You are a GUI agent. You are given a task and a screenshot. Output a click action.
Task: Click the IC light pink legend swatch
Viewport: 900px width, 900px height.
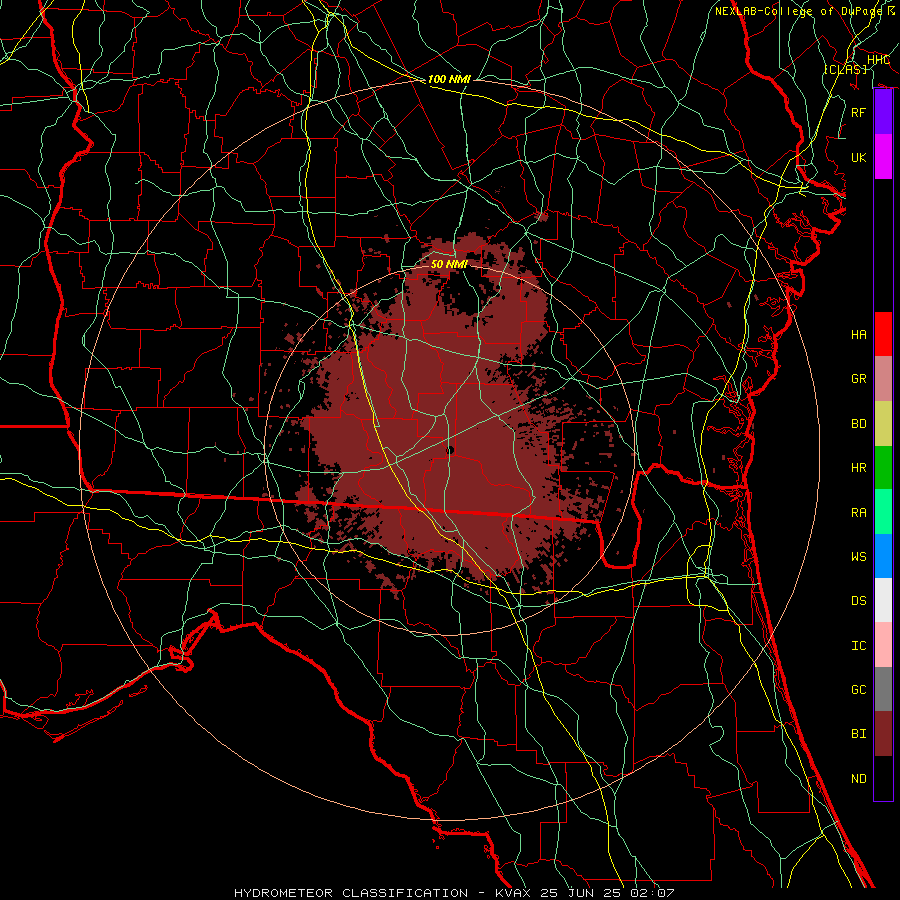(883, 645)
